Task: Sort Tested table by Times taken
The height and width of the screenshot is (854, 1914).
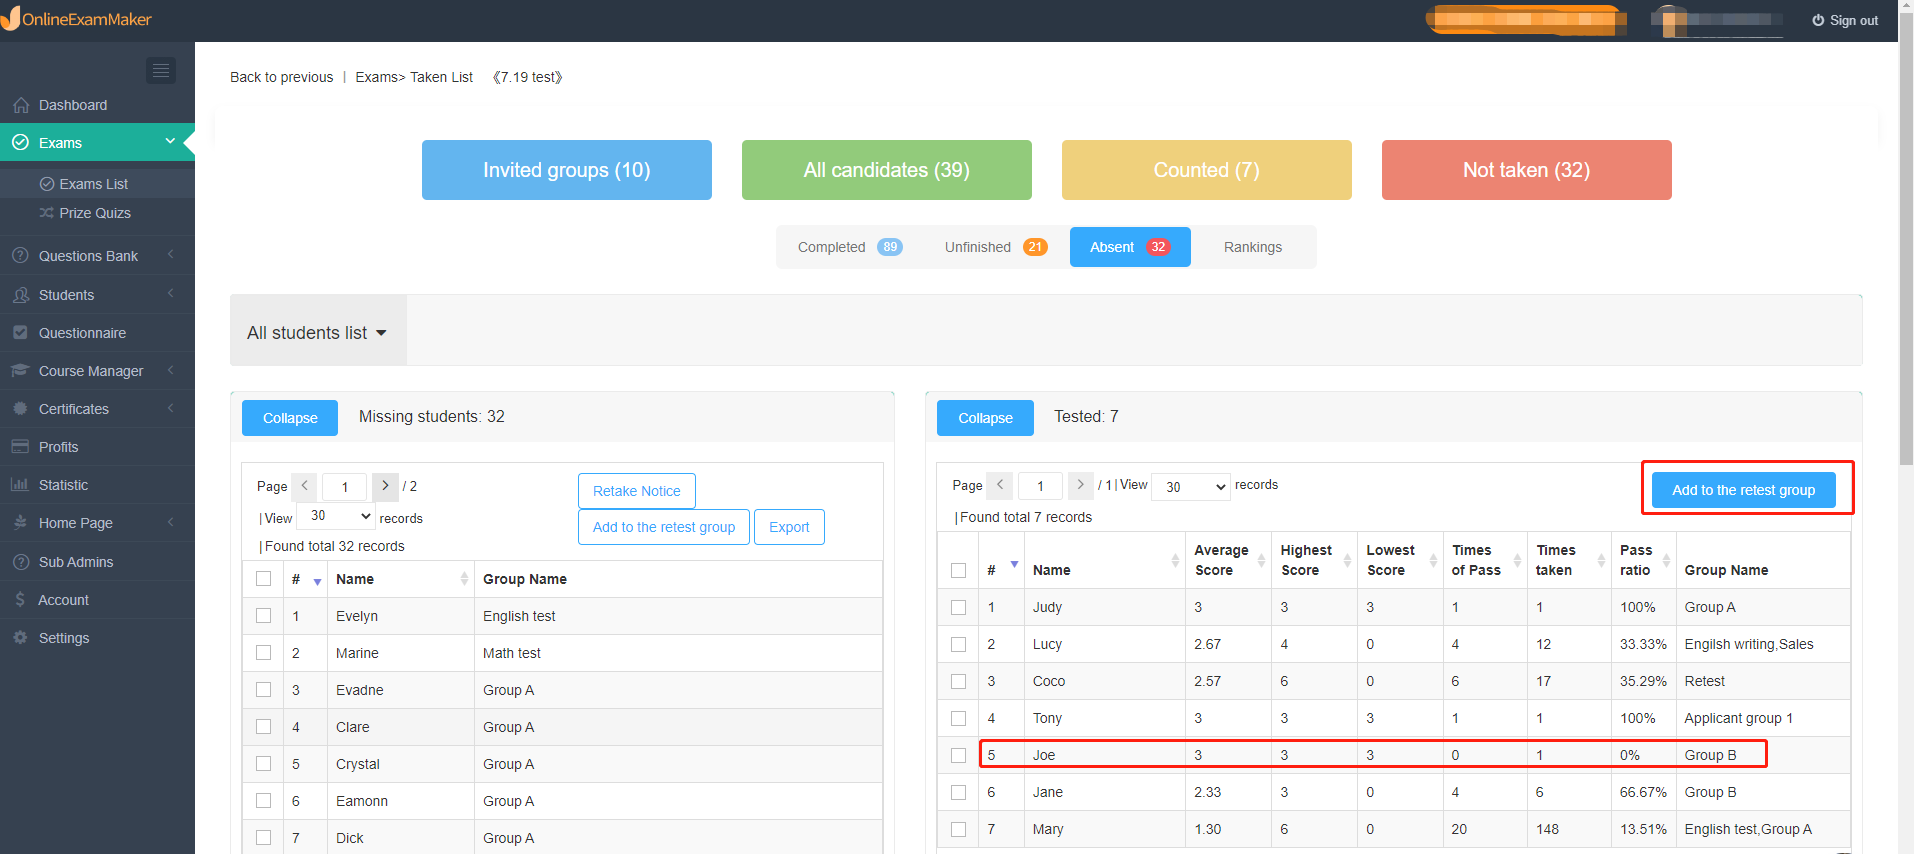Action: 1601,561
